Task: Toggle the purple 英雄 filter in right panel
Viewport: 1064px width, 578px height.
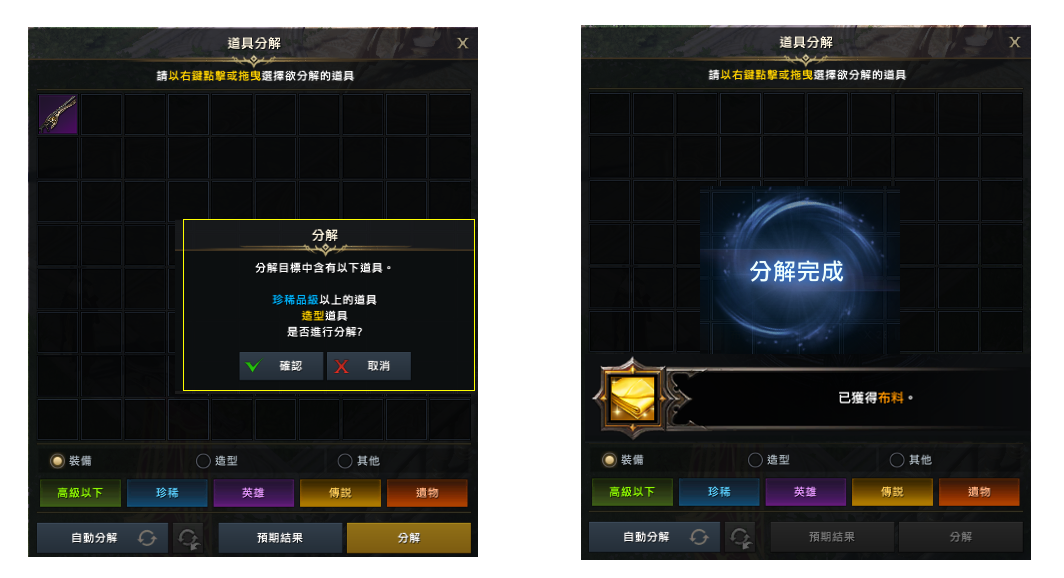Action: [805, 492]
